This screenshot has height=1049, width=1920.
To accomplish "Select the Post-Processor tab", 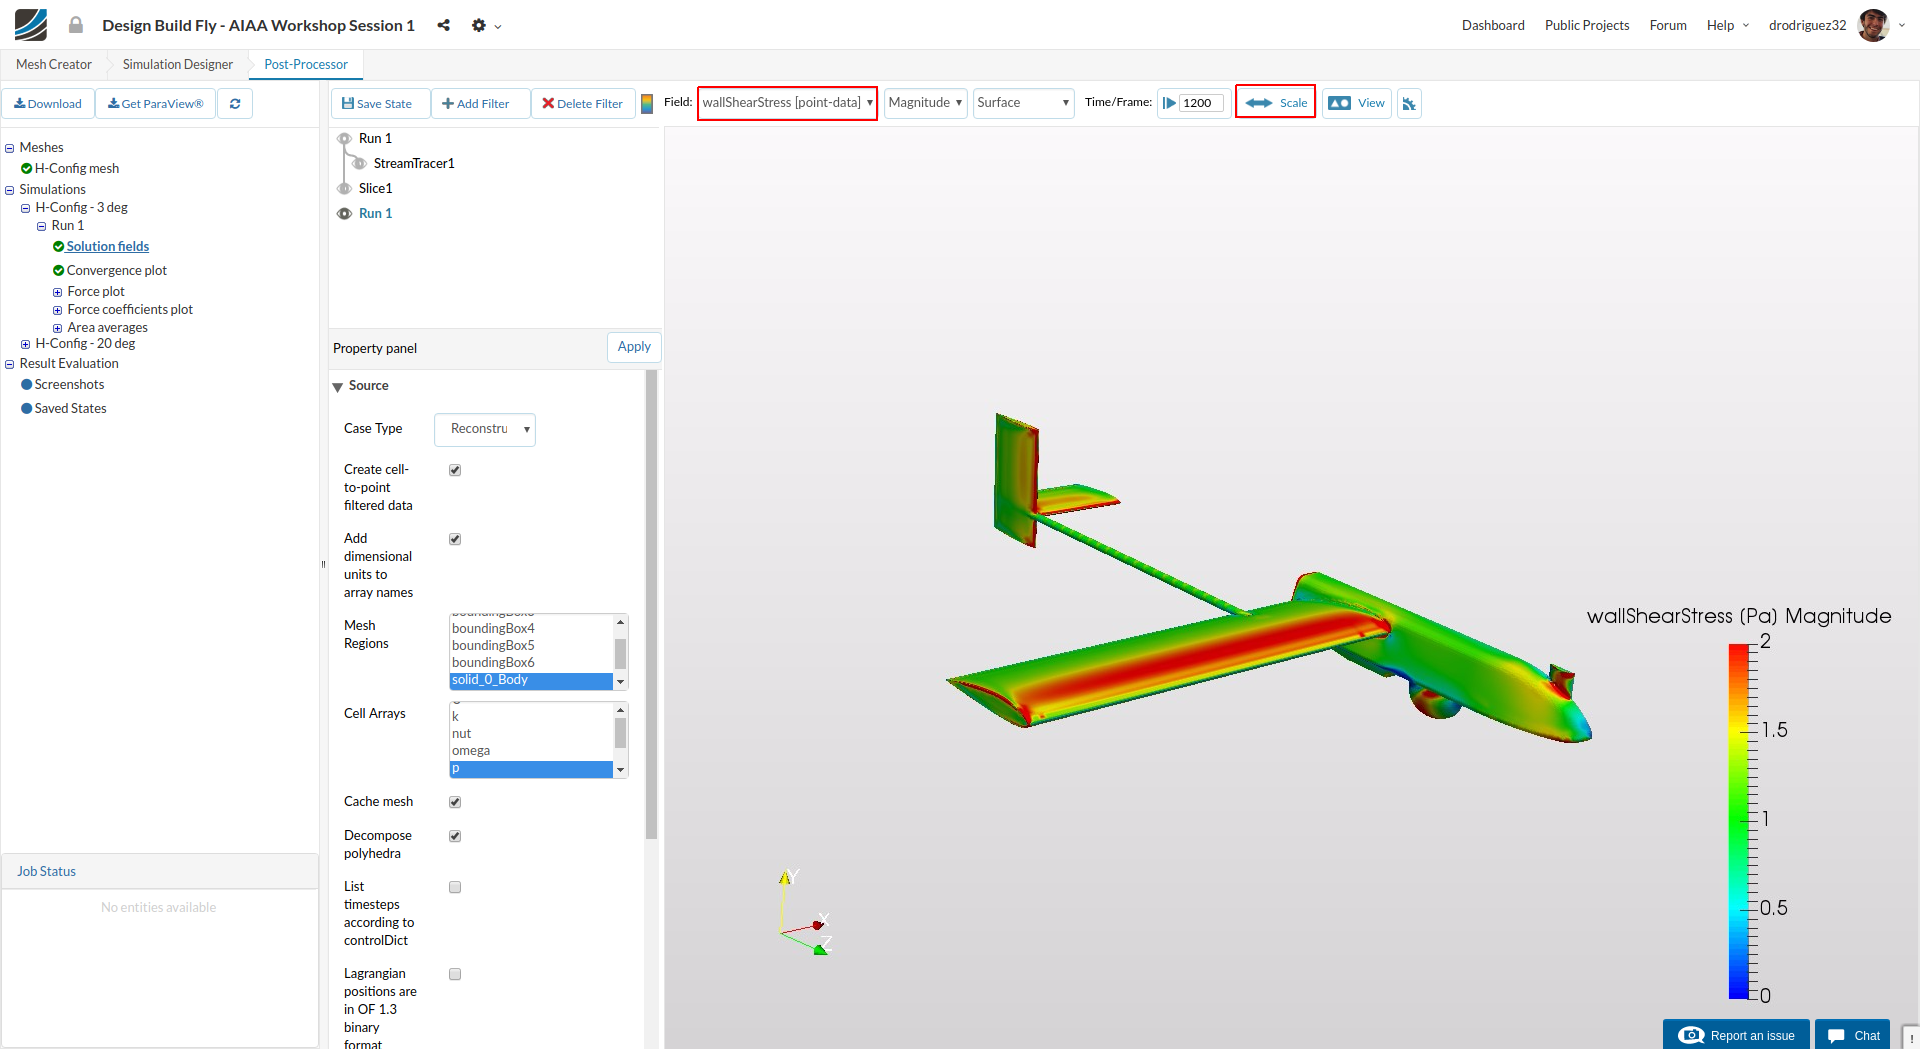I will pos(306,65).
